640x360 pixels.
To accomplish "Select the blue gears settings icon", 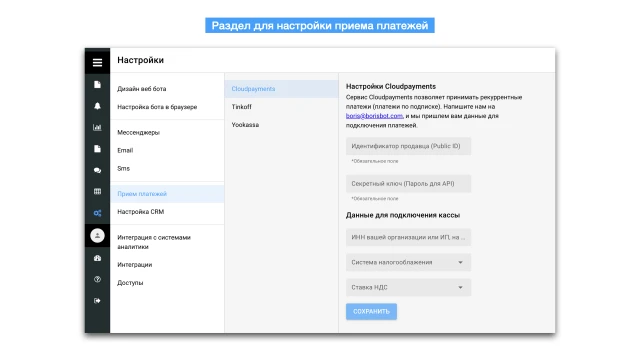I will [x=97, y=213].
